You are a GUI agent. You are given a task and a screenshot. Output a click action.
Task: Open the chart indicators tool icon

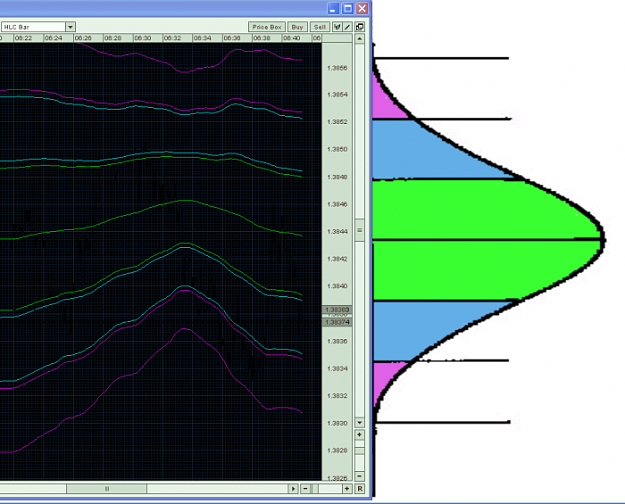pyautogui.click(x=337, y=27)
